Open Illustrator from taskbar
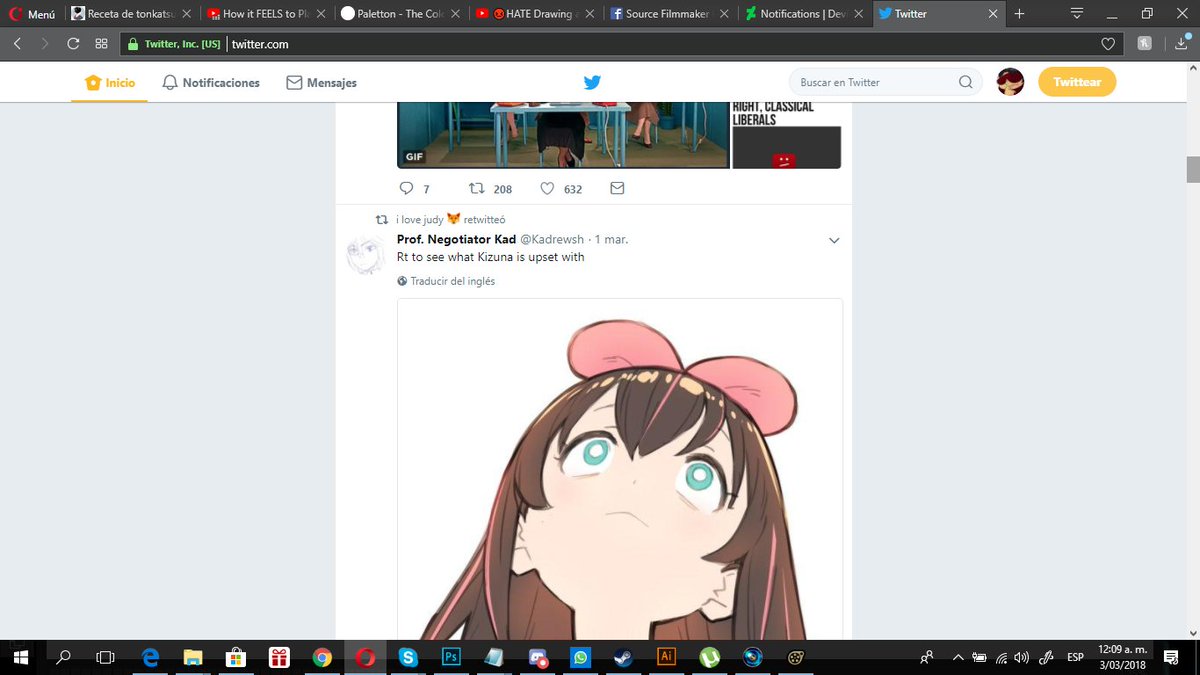This screenshot has height=675, width=1200. pos(666,657)
